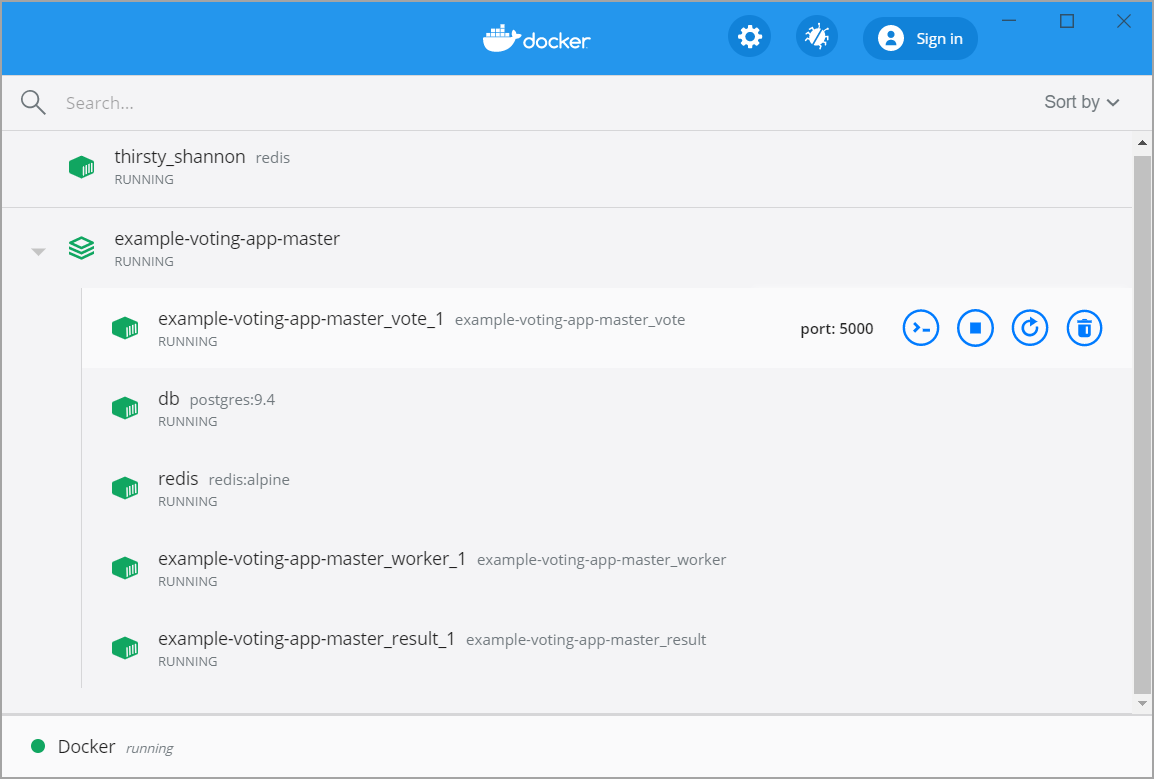Open a terminal for example-voting-app-master_vote_1
The width and height of the screenshot is (1154, 779).
click(x=920, y=327)
